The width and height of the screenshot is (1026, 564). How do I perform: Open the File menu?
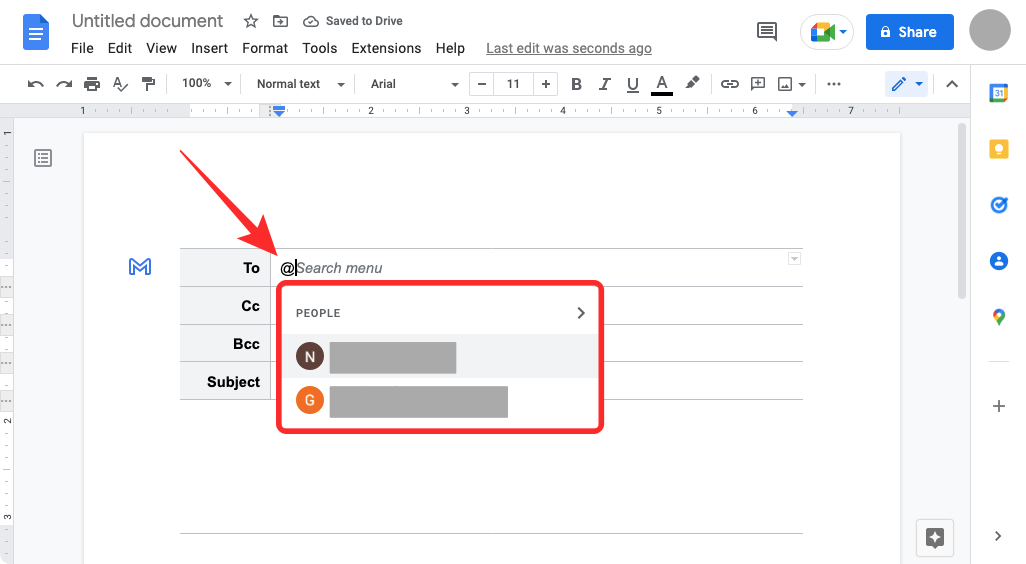[82, 48]
